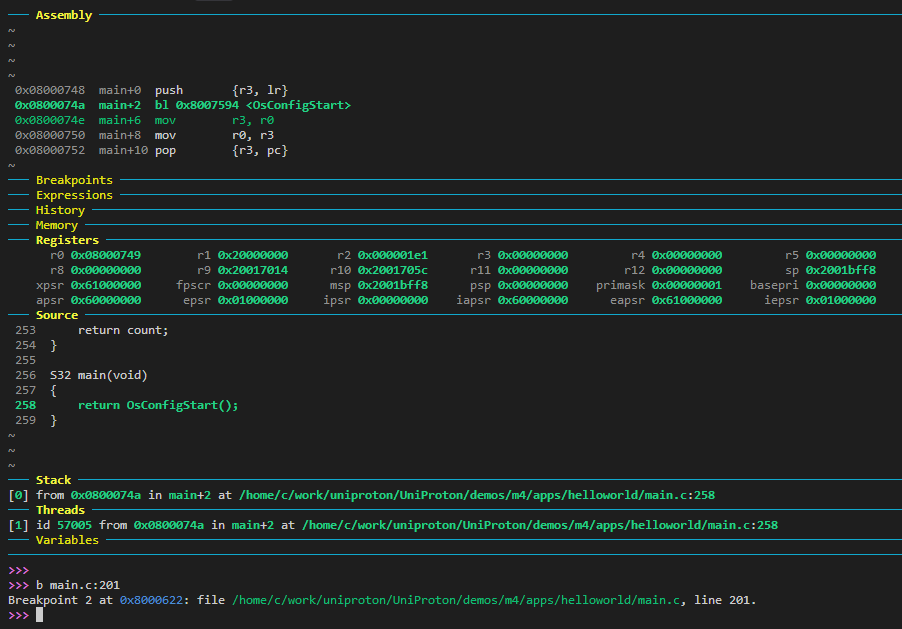This screenshot has width=902, height=629.
Task: Click the Stack section header
Action: pyautogui.click(x=53, y=480)
